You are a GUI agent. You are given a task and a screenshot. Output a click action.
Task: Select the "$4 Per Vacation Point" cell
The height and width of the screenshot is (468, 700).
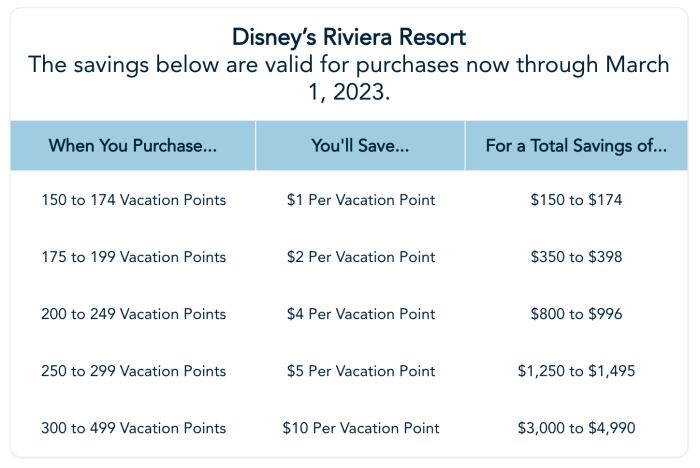(x=360, y=314)
